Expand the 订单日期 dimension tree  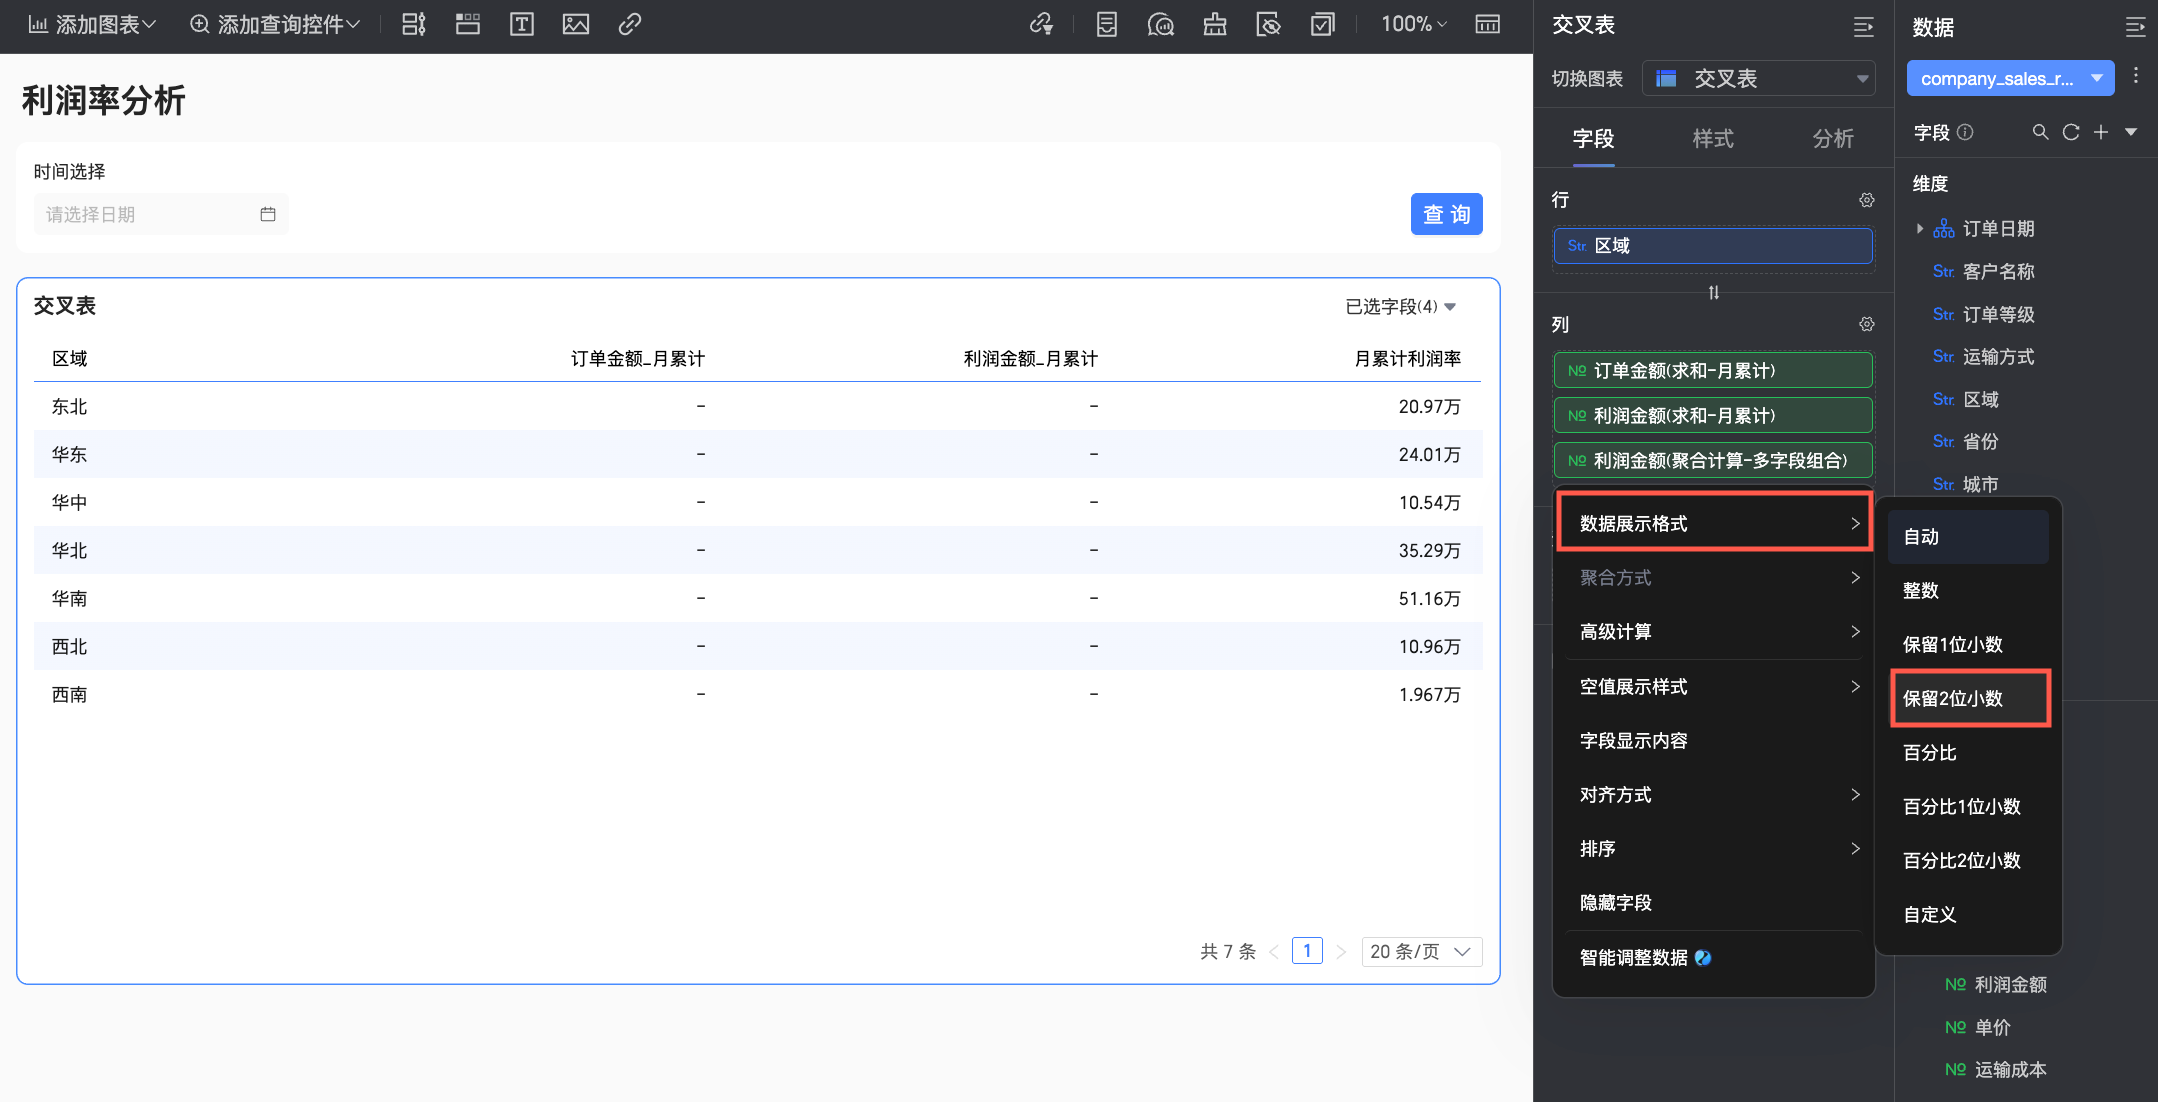[1919, 229]
